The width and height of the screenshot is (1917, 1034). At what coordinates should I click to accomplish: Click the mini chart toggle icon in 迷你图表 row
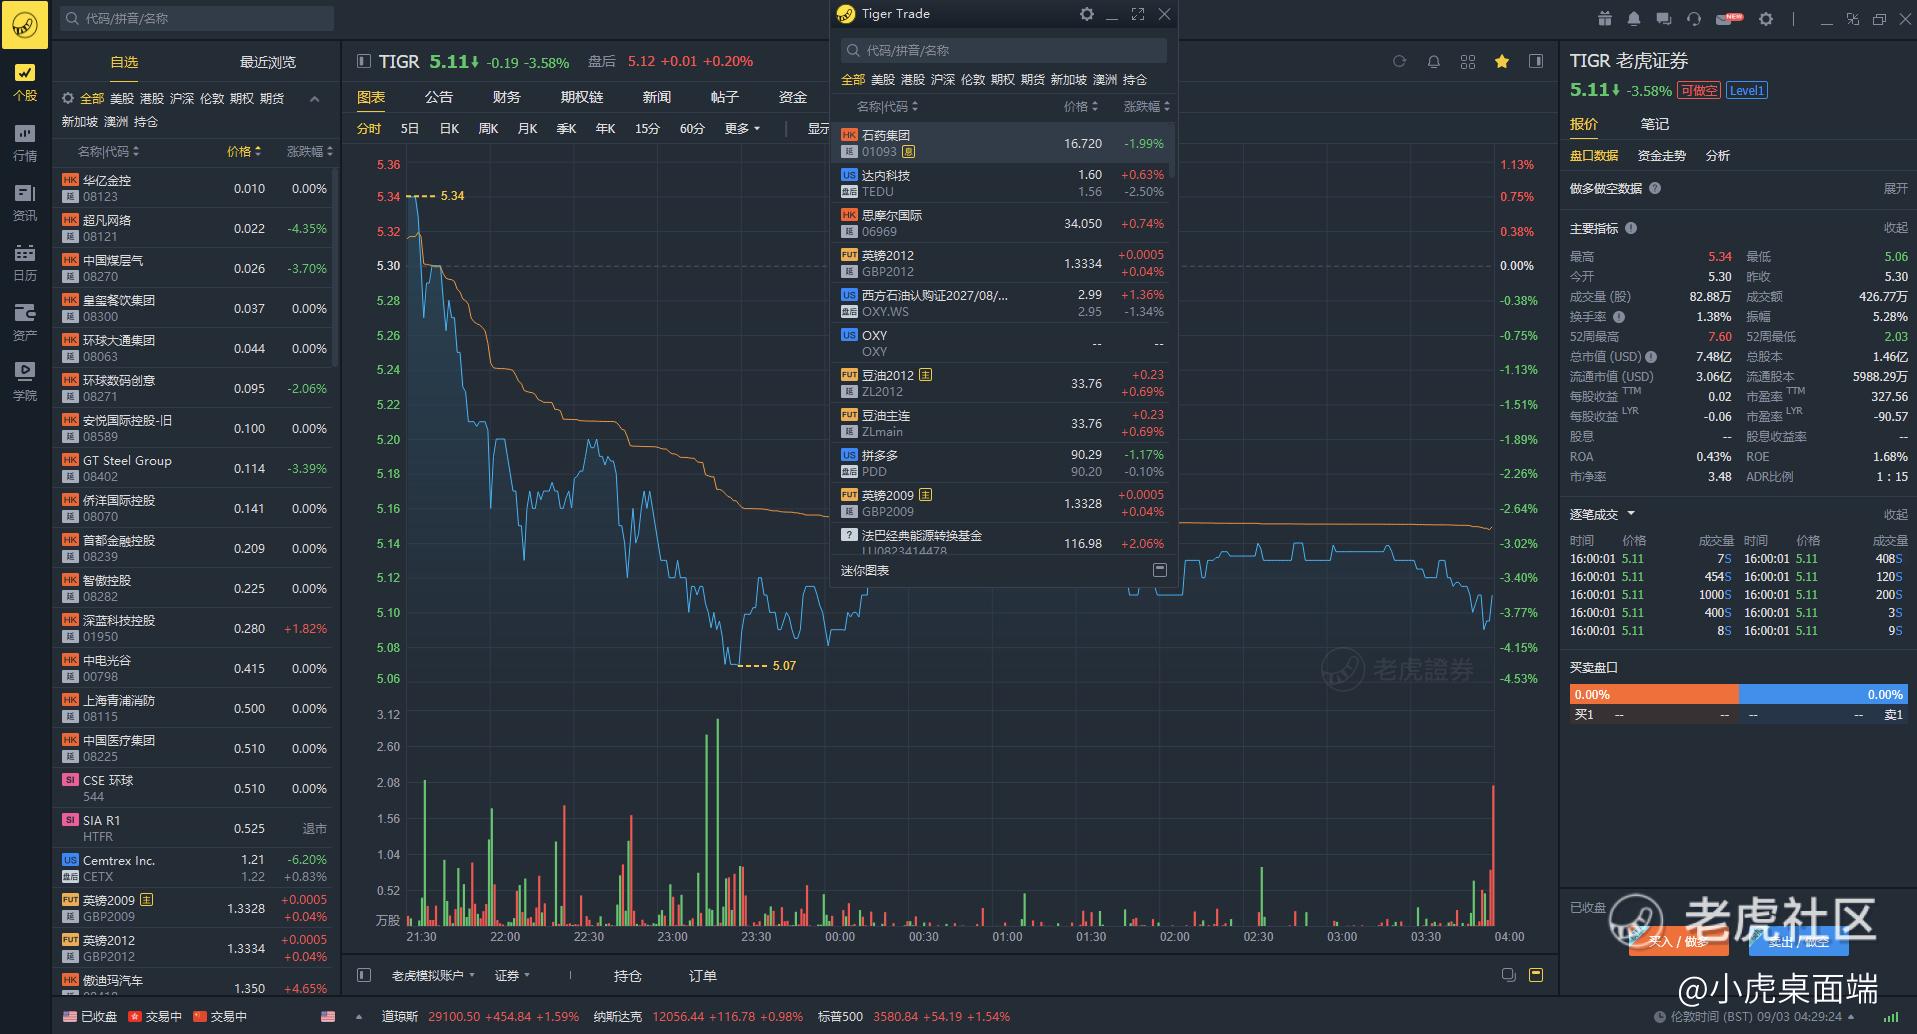pos(1160,570)
